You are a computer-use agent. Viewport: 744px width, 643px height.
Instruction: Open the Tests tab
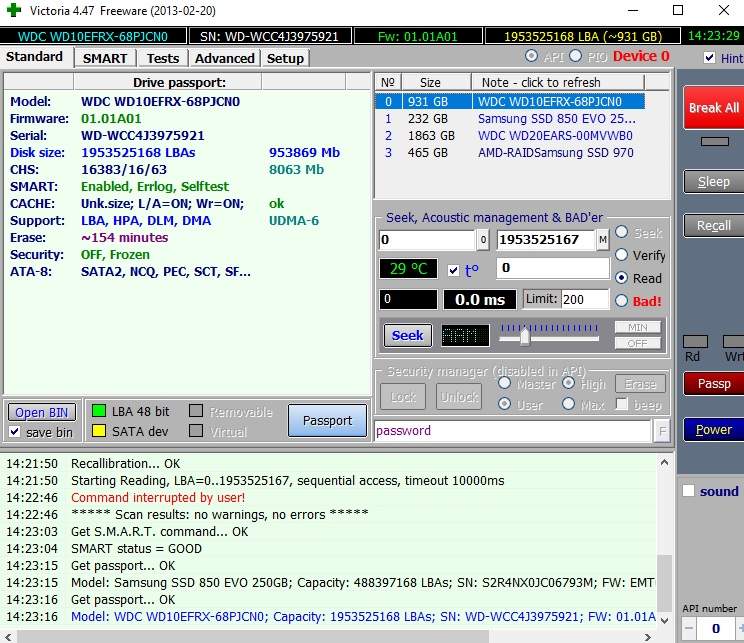click(163, 58)
